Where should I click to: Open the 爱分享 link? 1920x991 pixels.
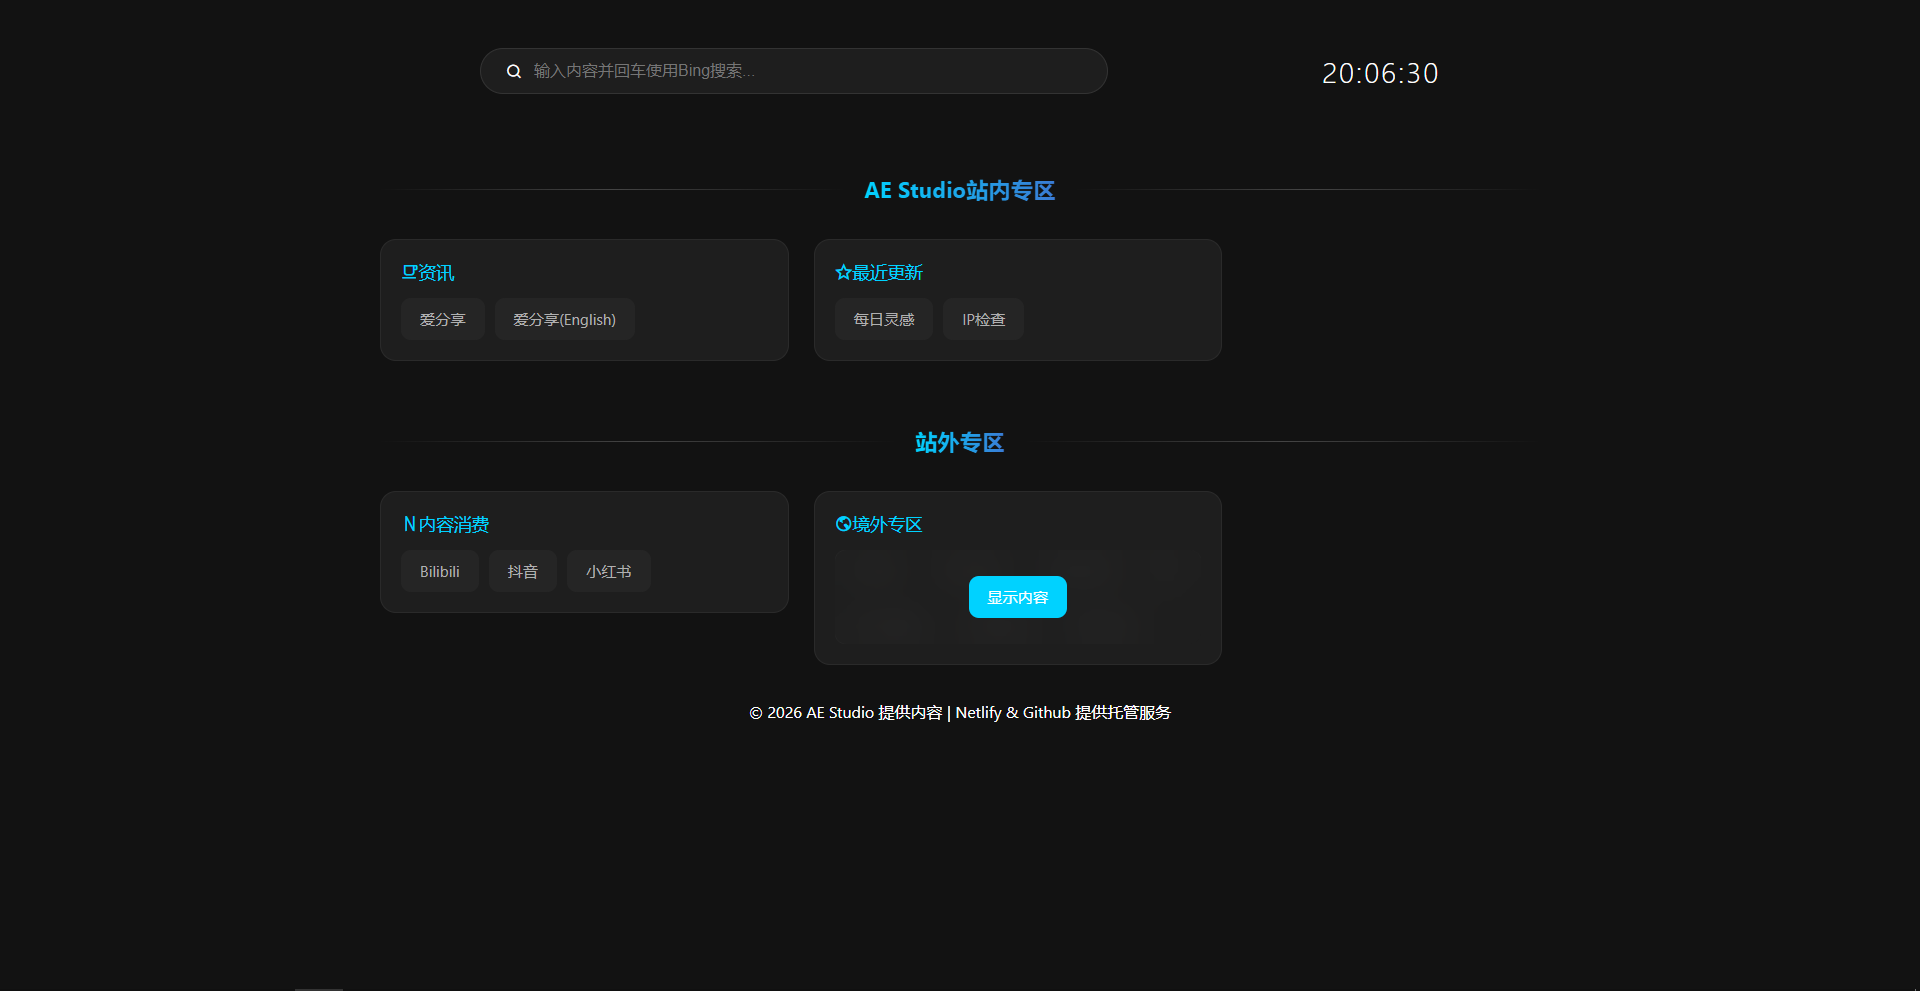442,320
